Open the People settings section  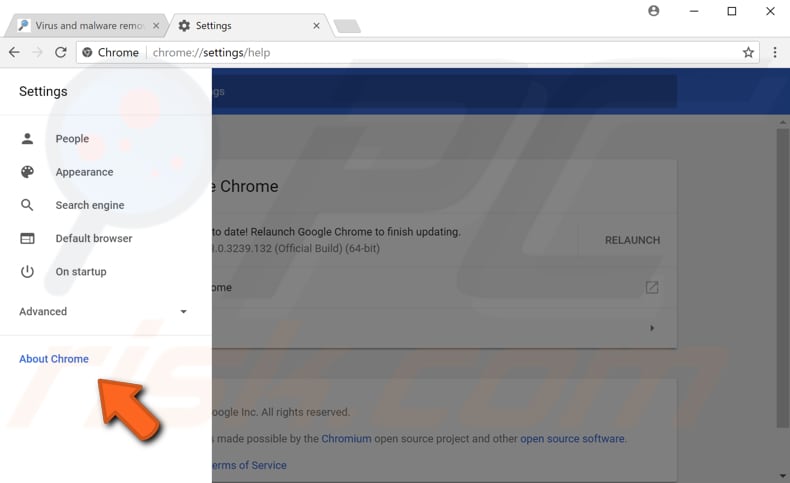coord(72,139)
